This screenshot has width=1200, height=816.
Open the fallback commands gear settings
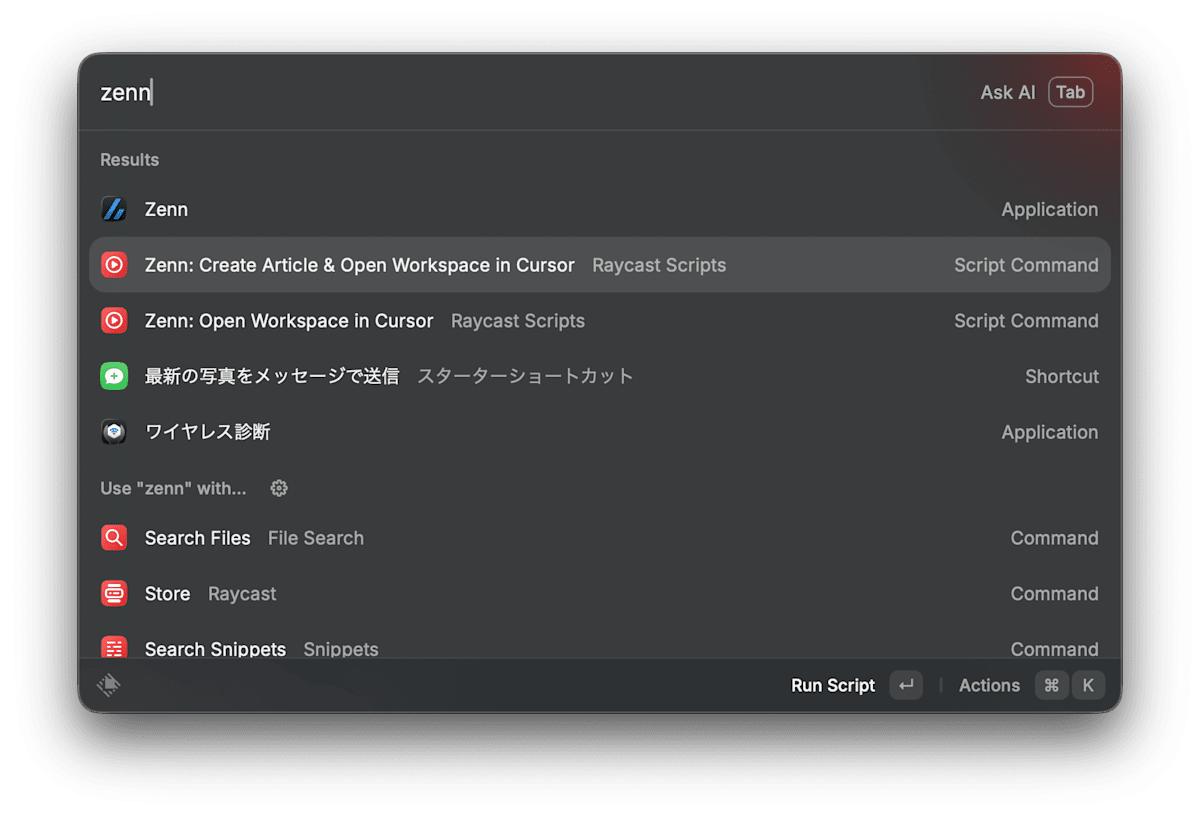click(x=279, y=488)
